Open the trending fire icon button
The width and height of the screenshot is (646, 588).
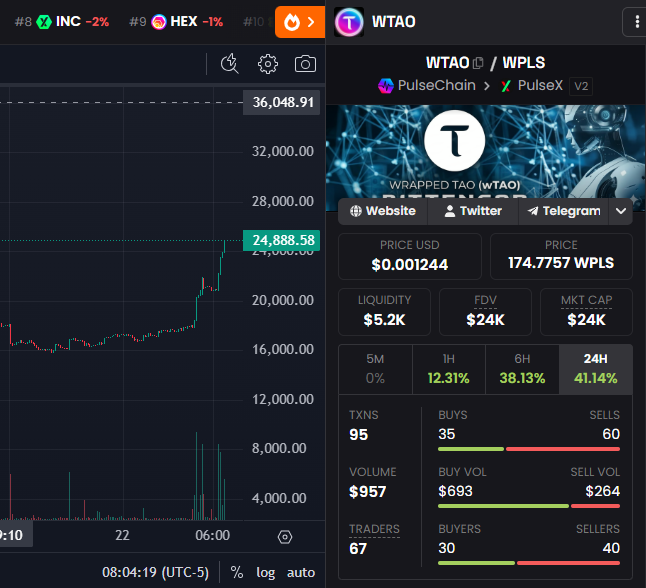pos(300,22)
